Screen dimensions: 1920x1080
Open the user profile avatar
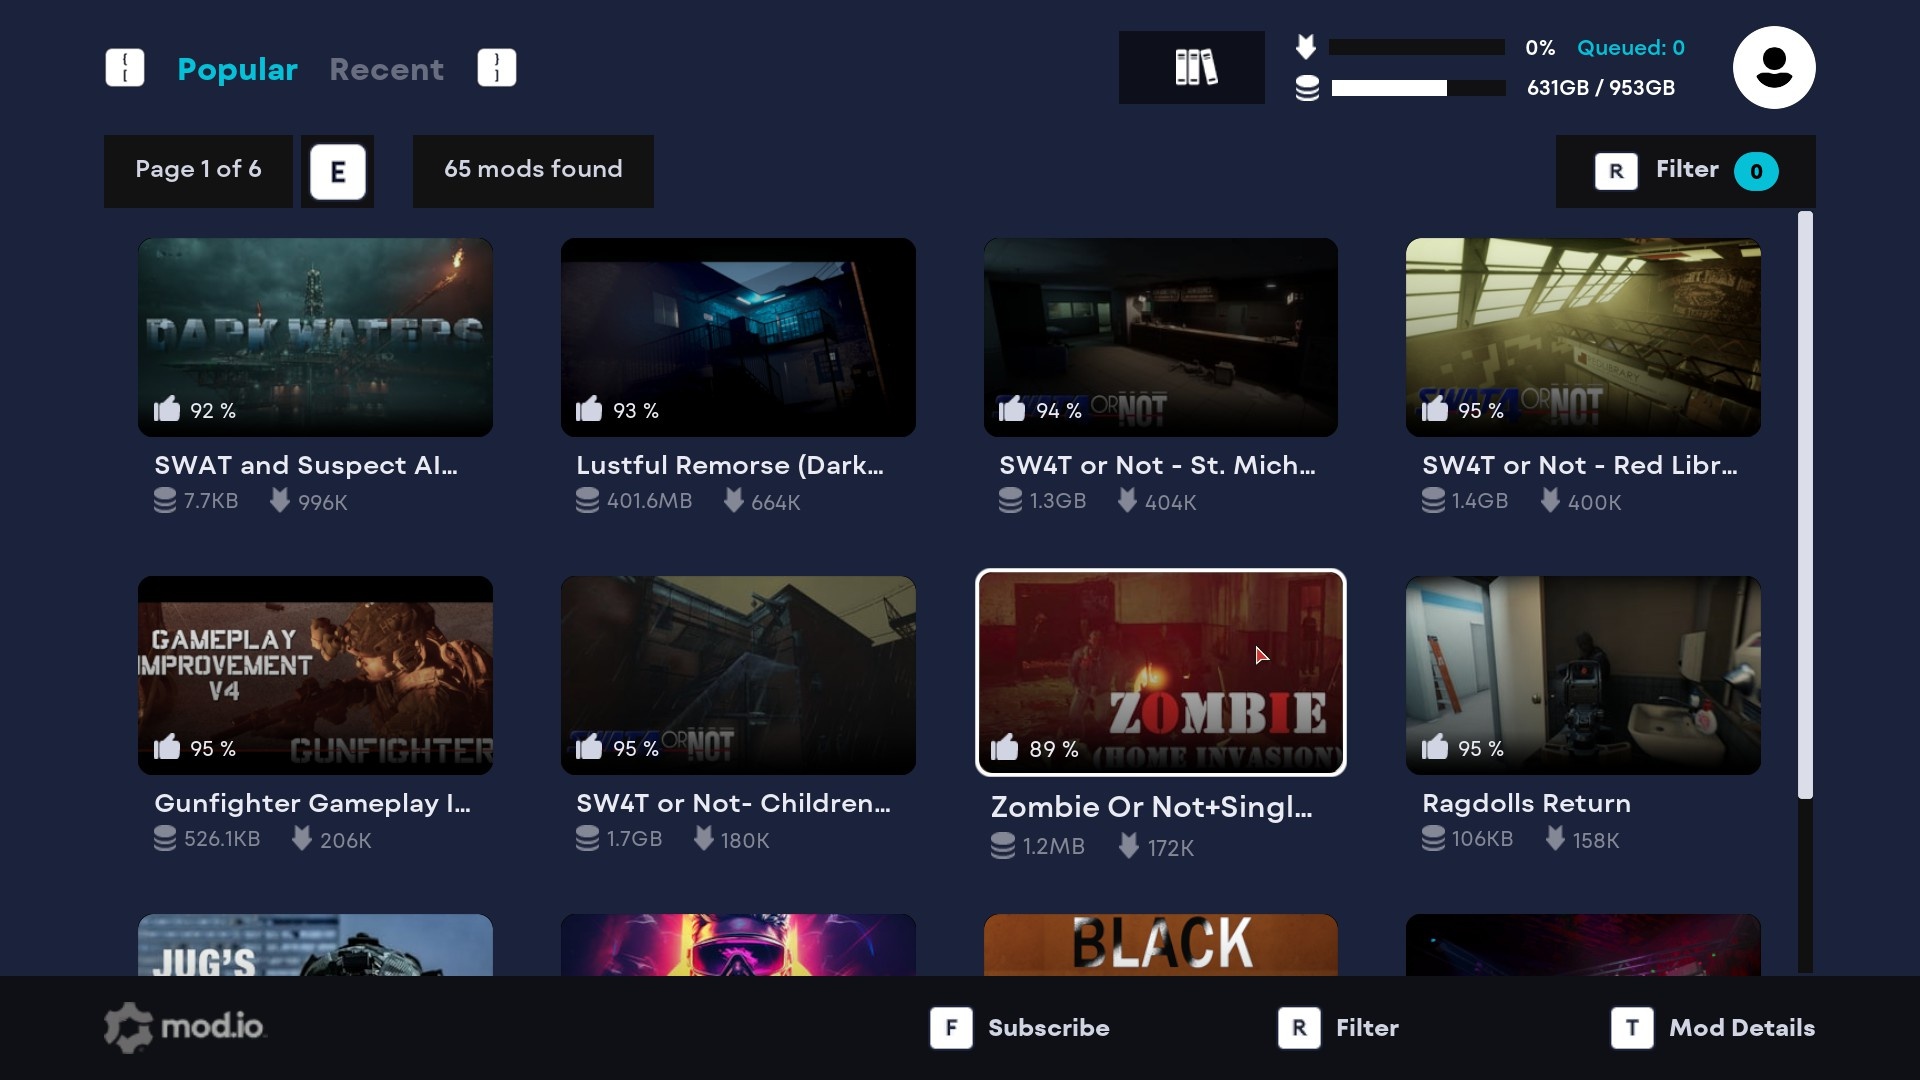1774,68
